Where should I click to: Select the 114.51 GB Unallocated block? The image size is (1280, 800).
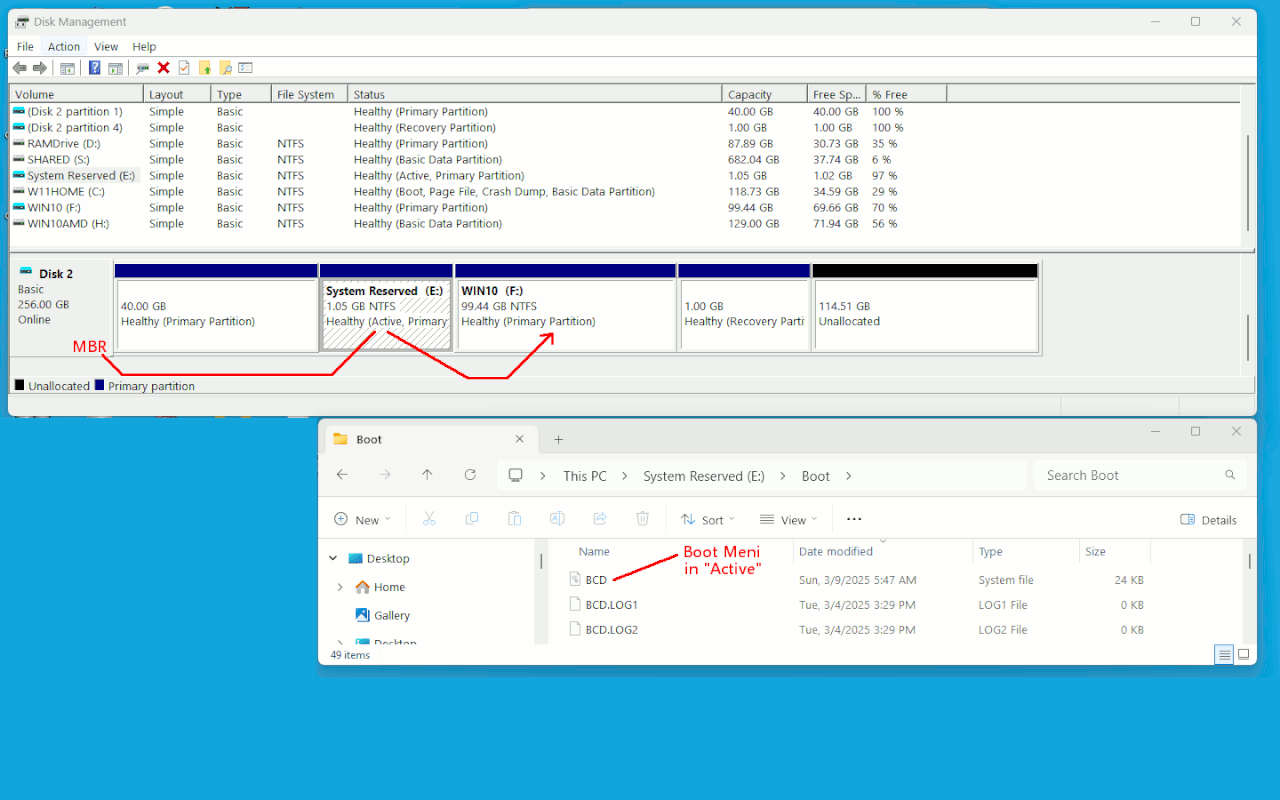[926, 308]
